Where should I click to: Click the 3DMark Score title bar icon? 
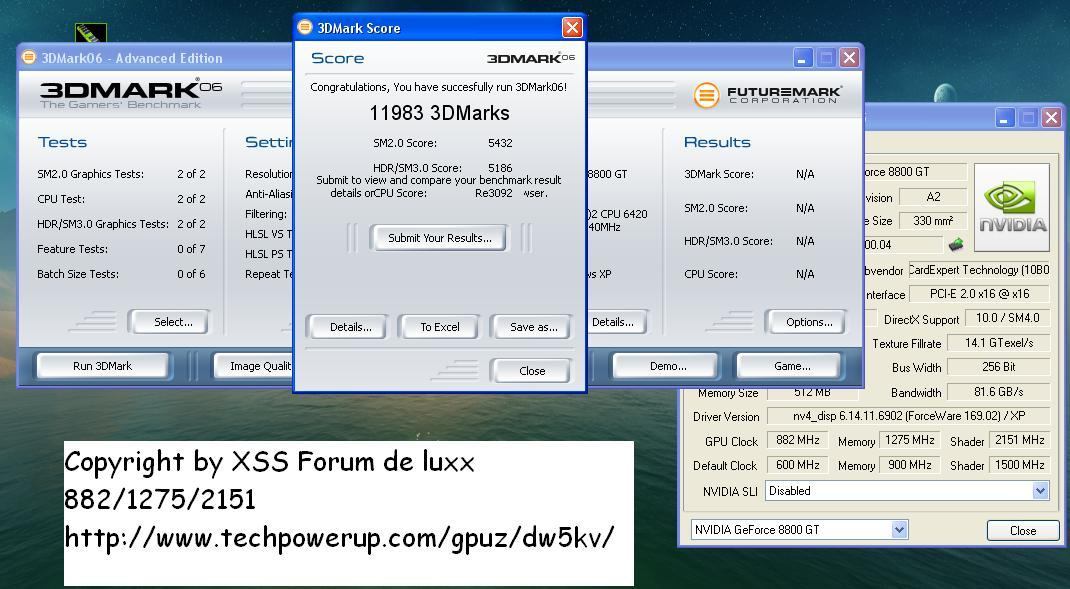click(305, 27)
